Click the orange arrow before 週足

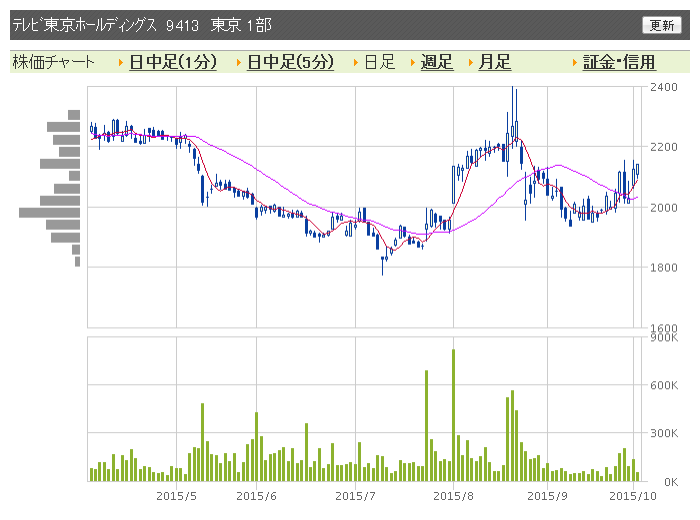[x=413, y=63]
